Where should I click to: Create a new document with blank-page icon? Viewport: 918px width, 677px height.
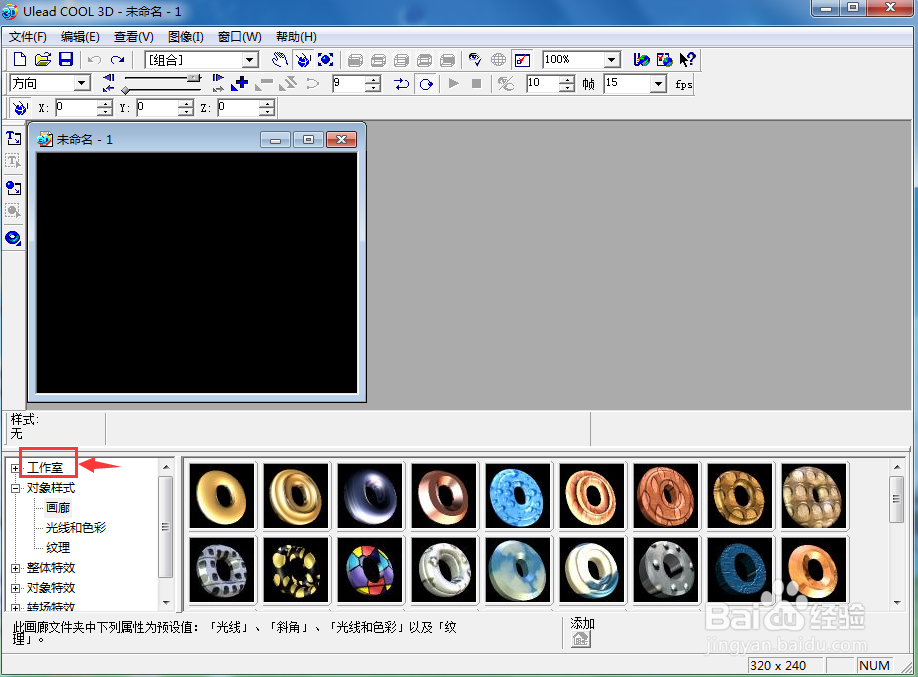click(20, 59)
